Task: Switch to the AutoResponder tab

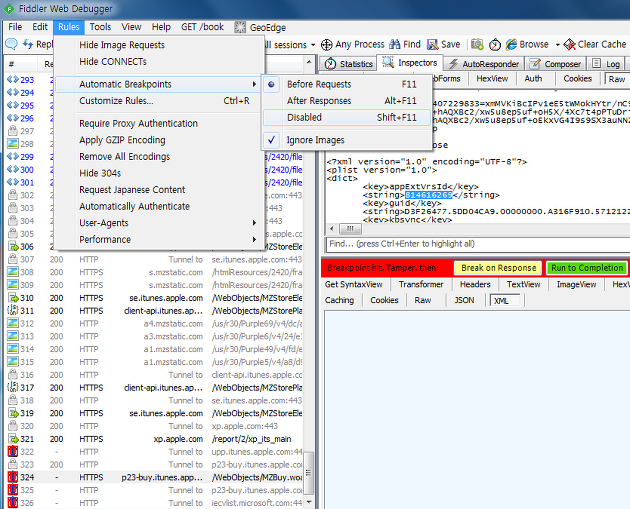Action: (x=484, y=63)
